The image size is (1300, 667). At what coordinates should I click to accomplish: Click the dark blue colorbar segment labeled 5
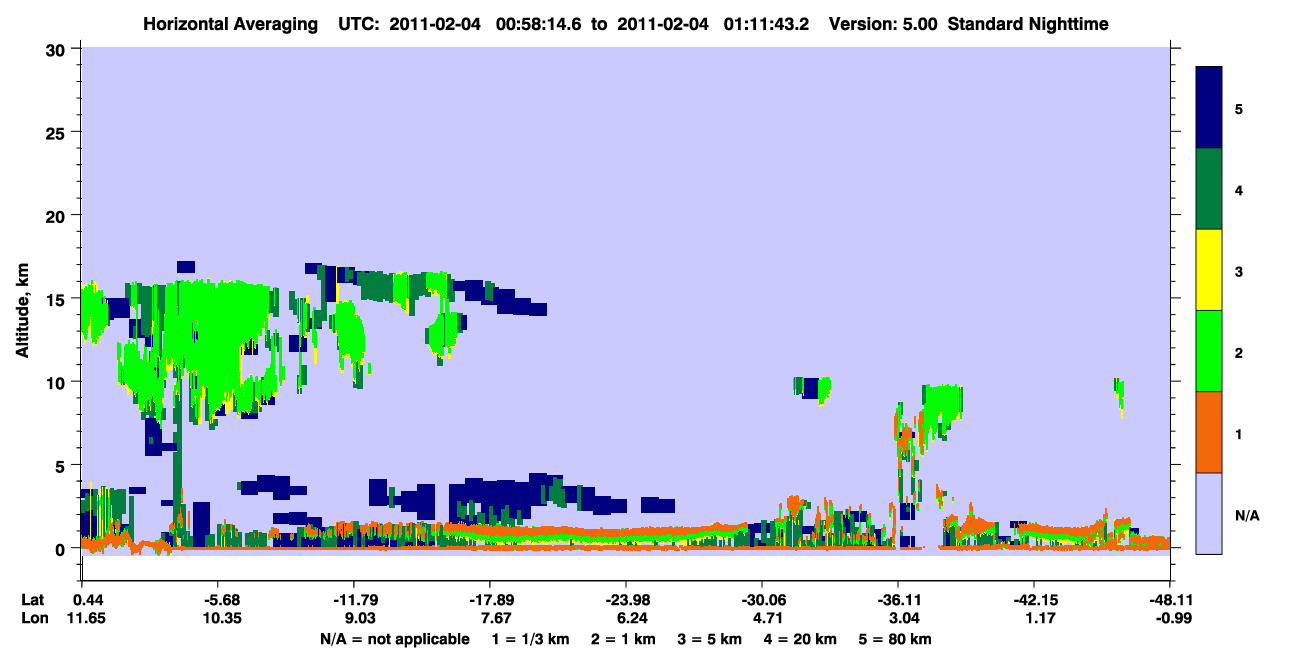point(1209,107)
